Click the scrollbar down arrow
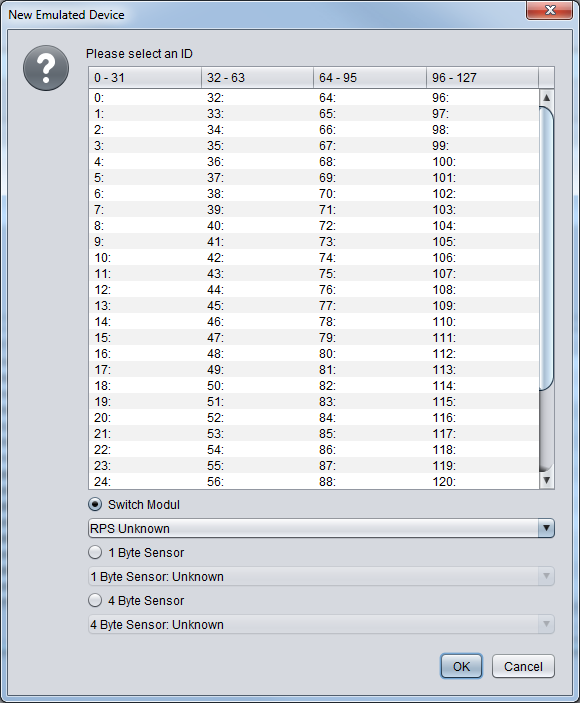580x703 pixels. pyautogui.click(x=546, y=480)
